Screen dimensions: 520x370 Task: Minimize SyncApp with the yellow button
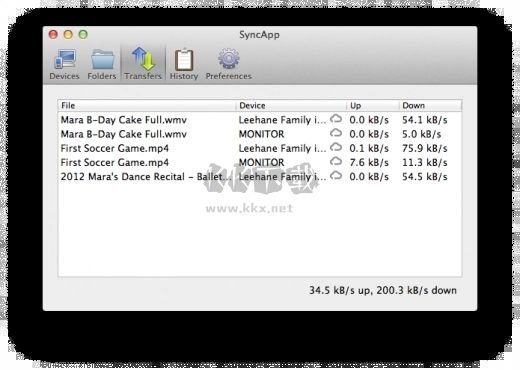(68, 34)
